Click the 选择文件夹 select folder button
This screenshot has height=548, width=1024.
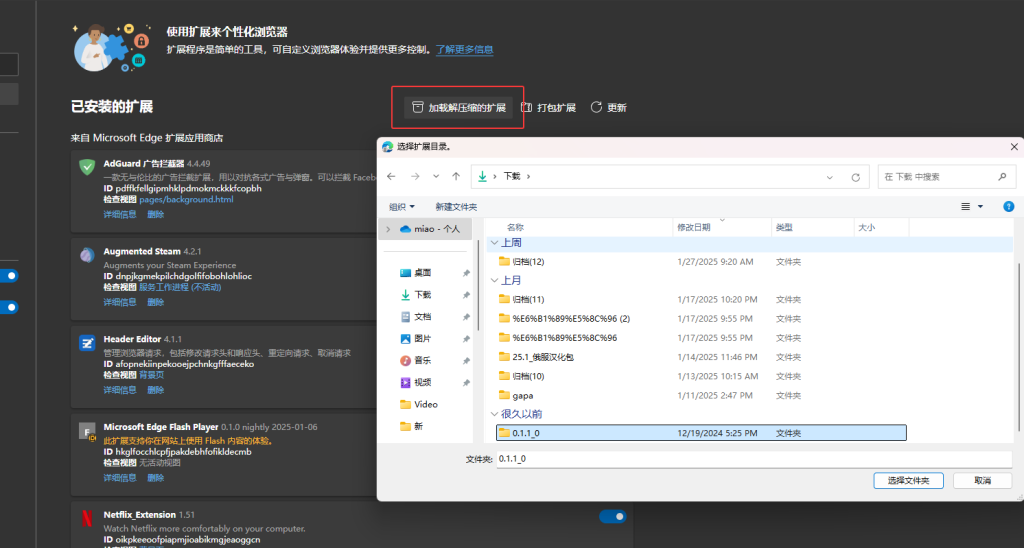[908, 481]
